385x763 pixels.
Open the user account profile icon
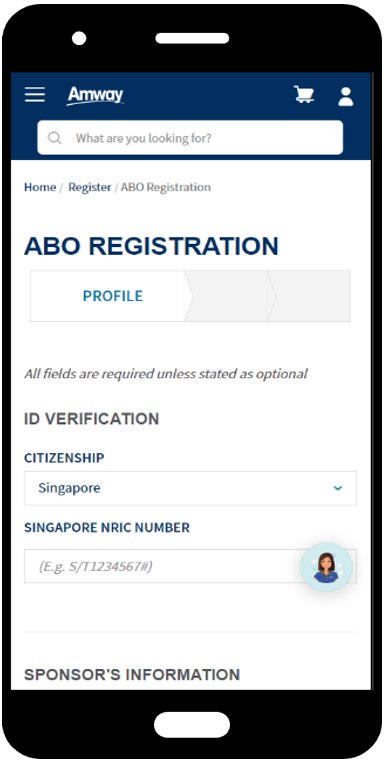coord(346,96)
